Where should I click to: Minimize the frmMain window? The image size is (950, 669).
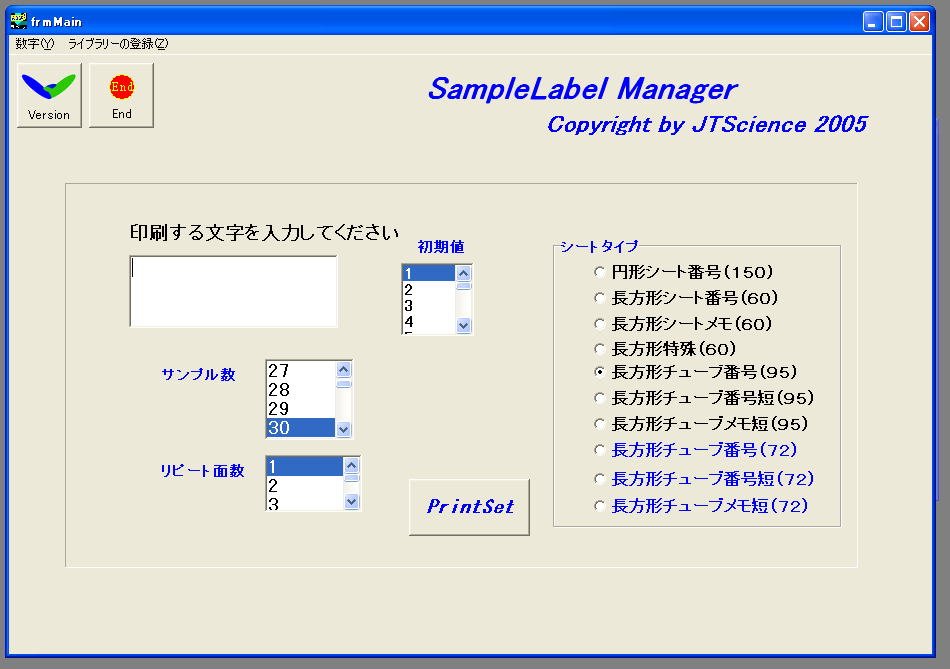point(872,22)
